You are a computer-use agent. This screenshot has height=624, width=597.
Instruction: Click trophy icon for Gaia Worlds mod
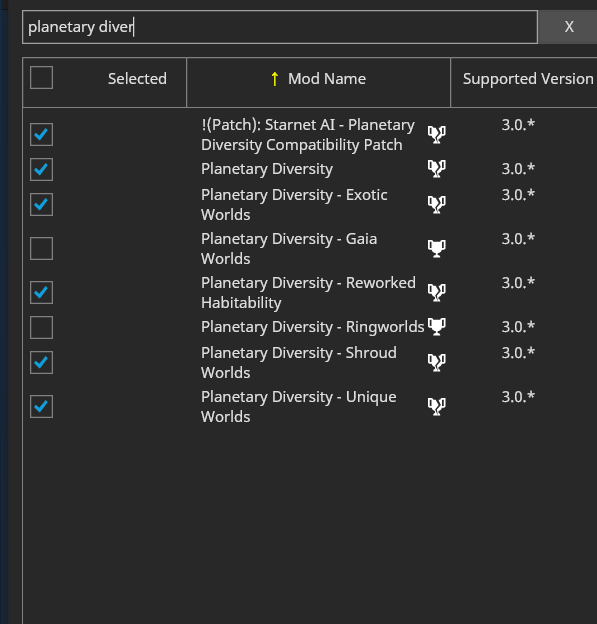point(437,248)
